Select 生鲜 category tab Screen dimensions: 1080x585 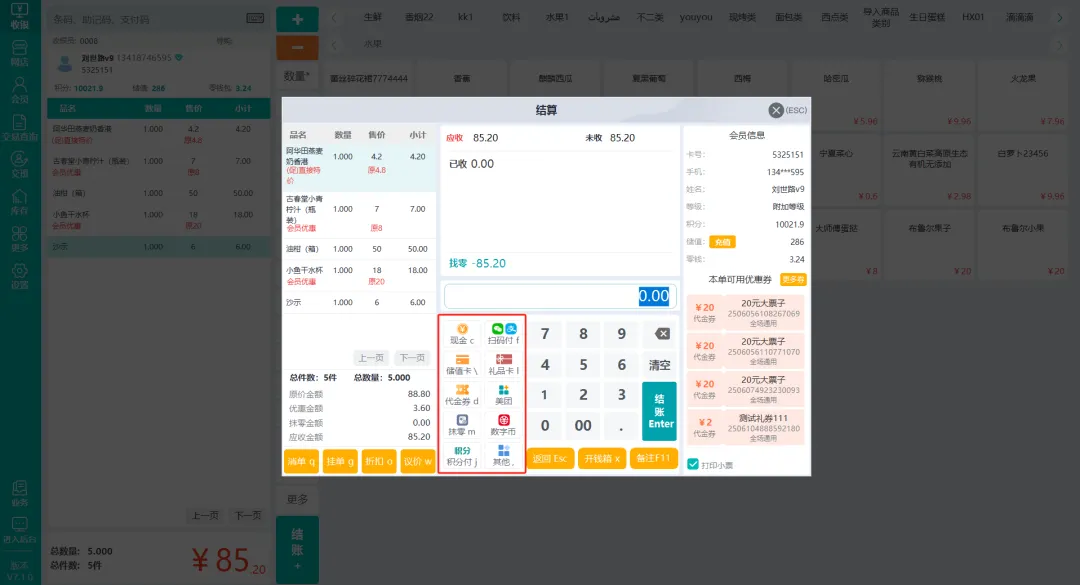click(373, 17)
